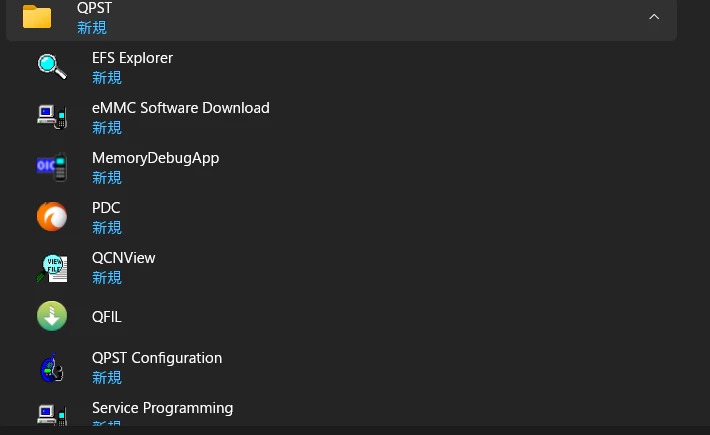Open the QPST Configuration icon
710x435 pixels.
(x=52, y=367)
